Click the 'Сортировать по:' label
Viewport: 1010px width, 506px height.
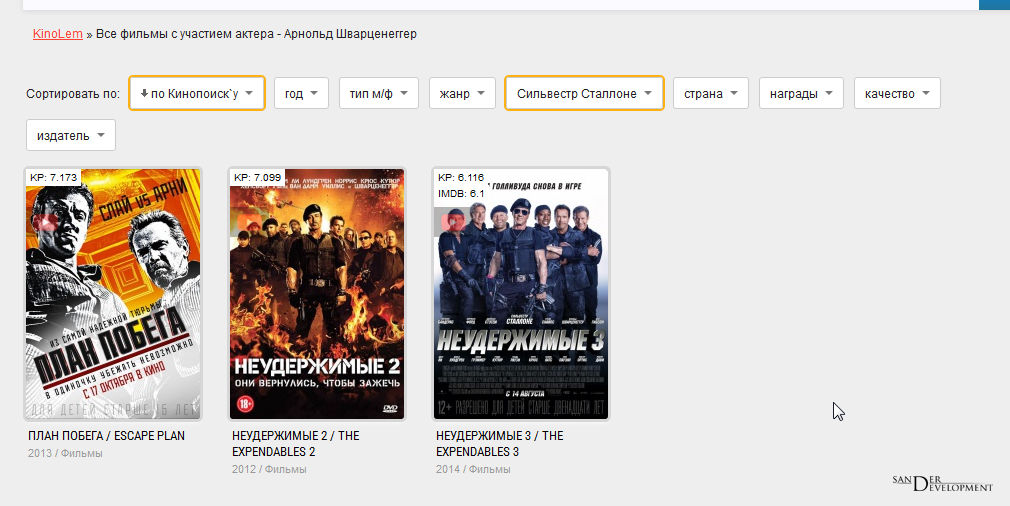(73, 94)
